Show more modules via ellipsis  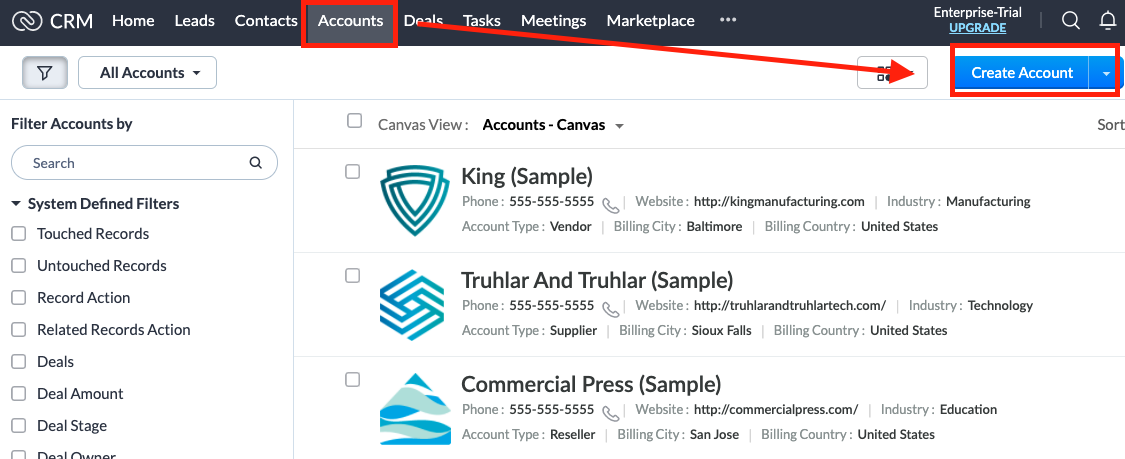tap(728, 21)
